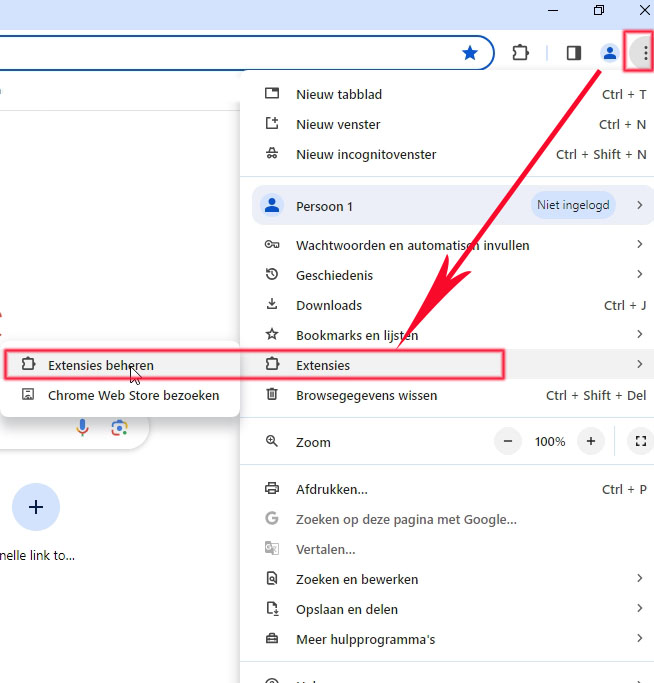The image size is (654, 683).
Task: Toggle the side panel icon
Action: click(574, 53)
